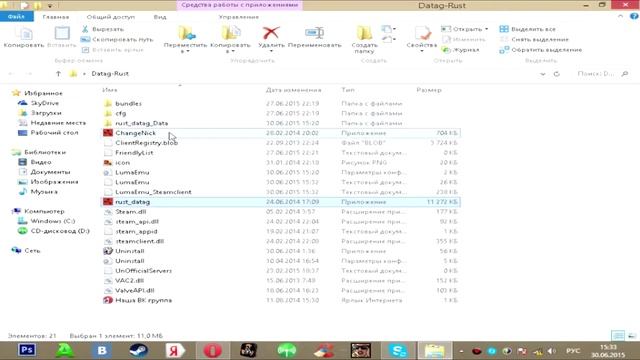Open the Копировать в dropdown
Viewport: 640px width, 360px height.
(x=230, y=40)
